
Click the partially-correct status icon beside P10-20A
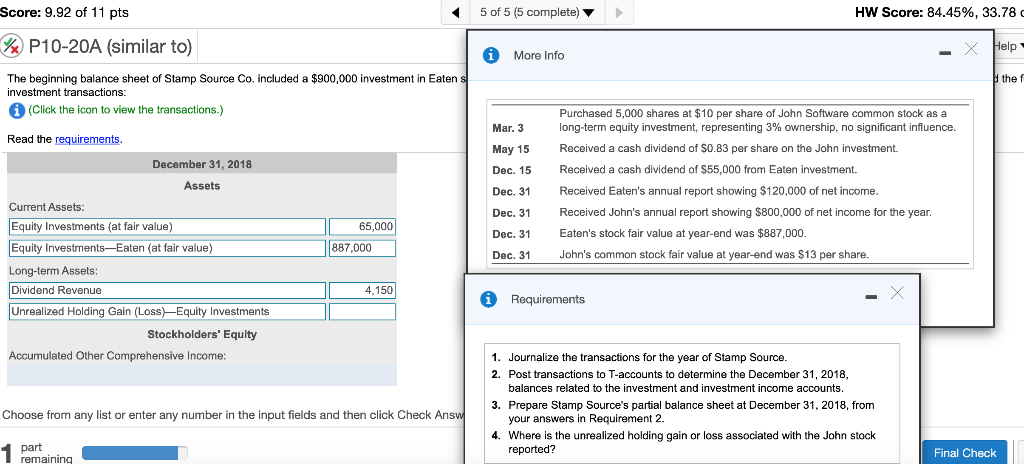click(x=12, y=46)
